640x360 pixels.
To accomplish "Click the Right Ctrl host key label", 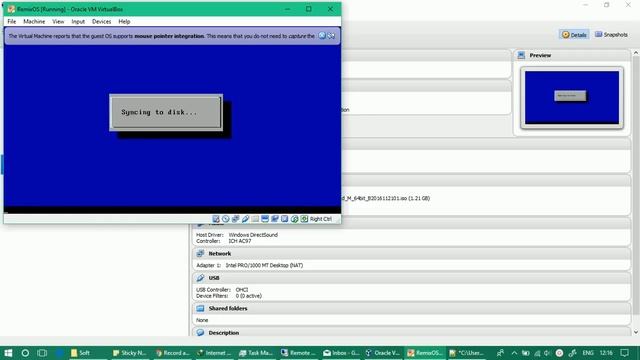I will click(x=320, y=219).
